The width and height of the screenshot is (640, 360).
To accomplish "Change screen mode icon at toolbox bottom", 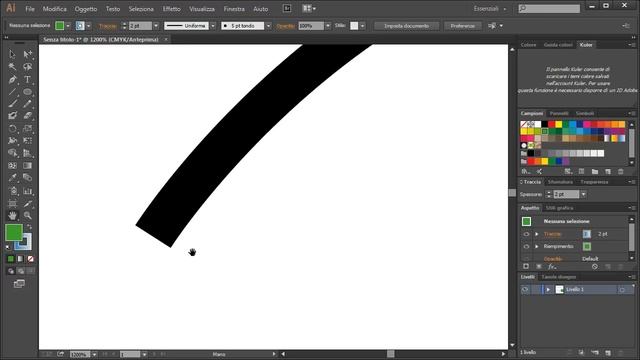I will coord(19,284).
